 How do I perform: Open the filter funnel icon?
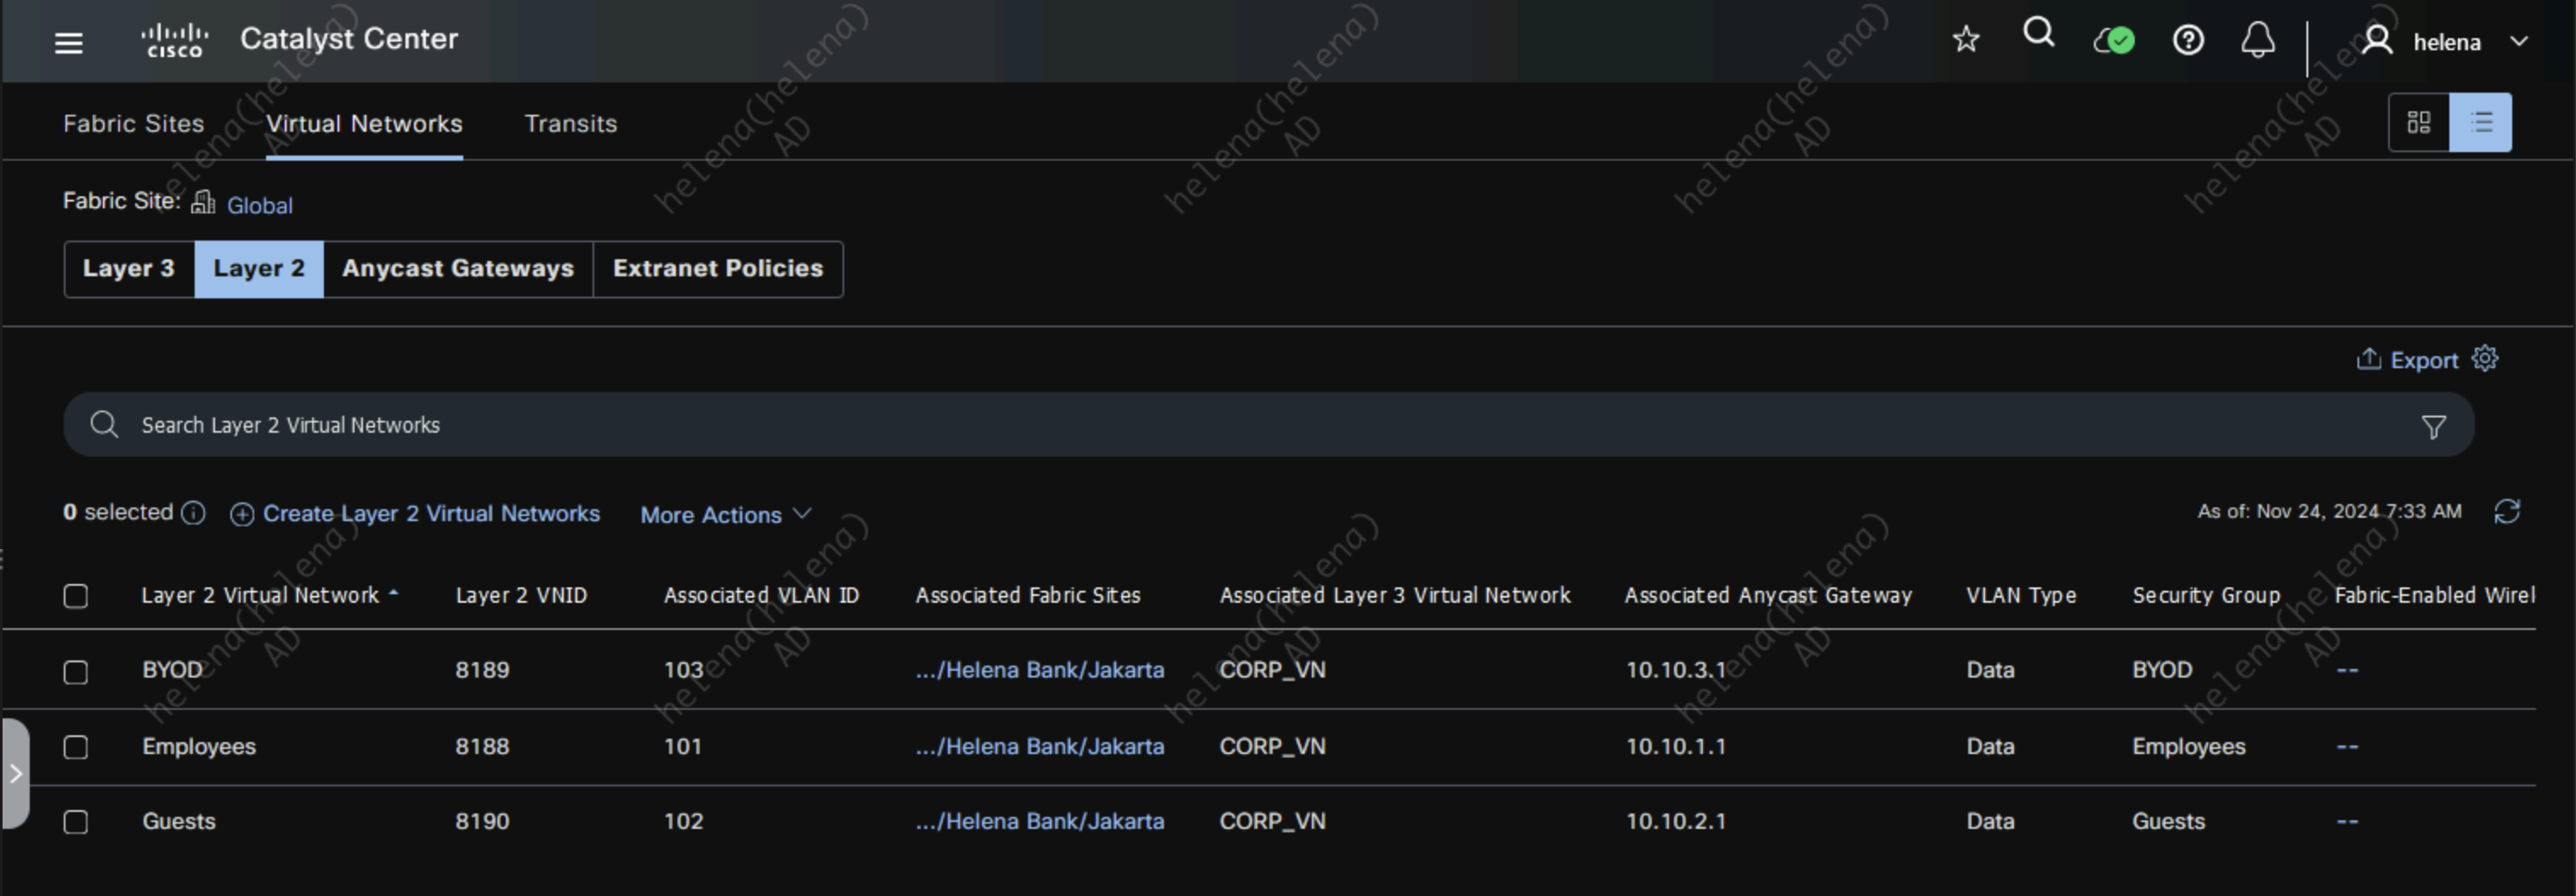[x=2433, y=427]
